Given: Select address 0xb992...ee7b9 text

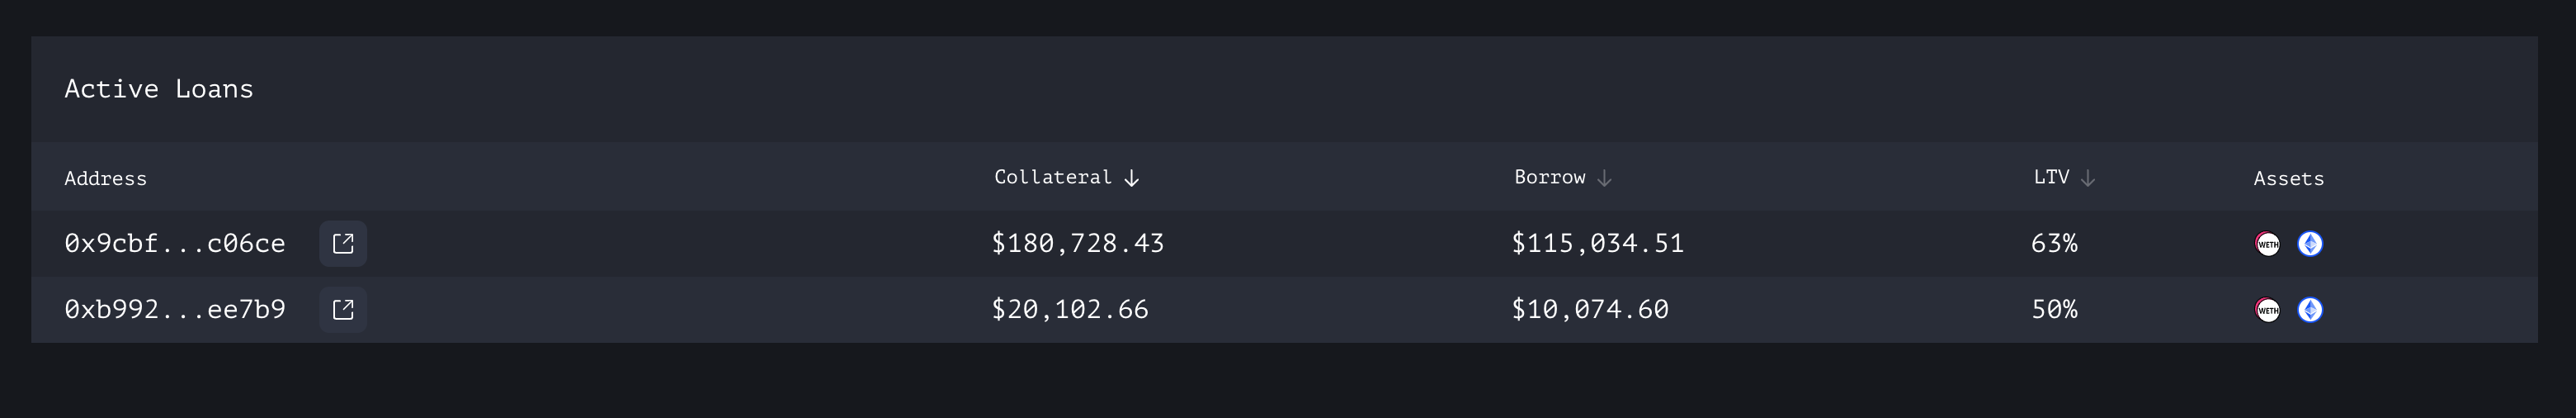Looking at the screenshot, I should (175, 309).
